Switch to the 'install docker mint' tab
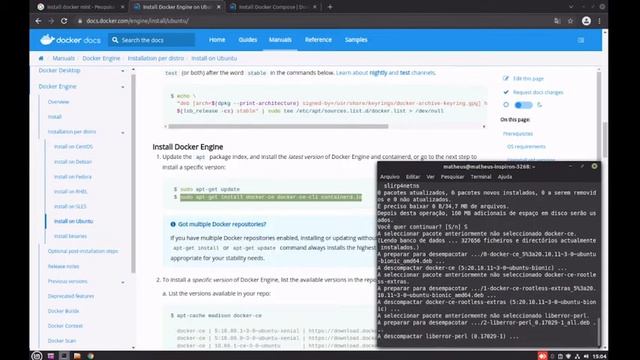Image resolution: width=640 pixels, height=360 pixels. coord(81,7)
